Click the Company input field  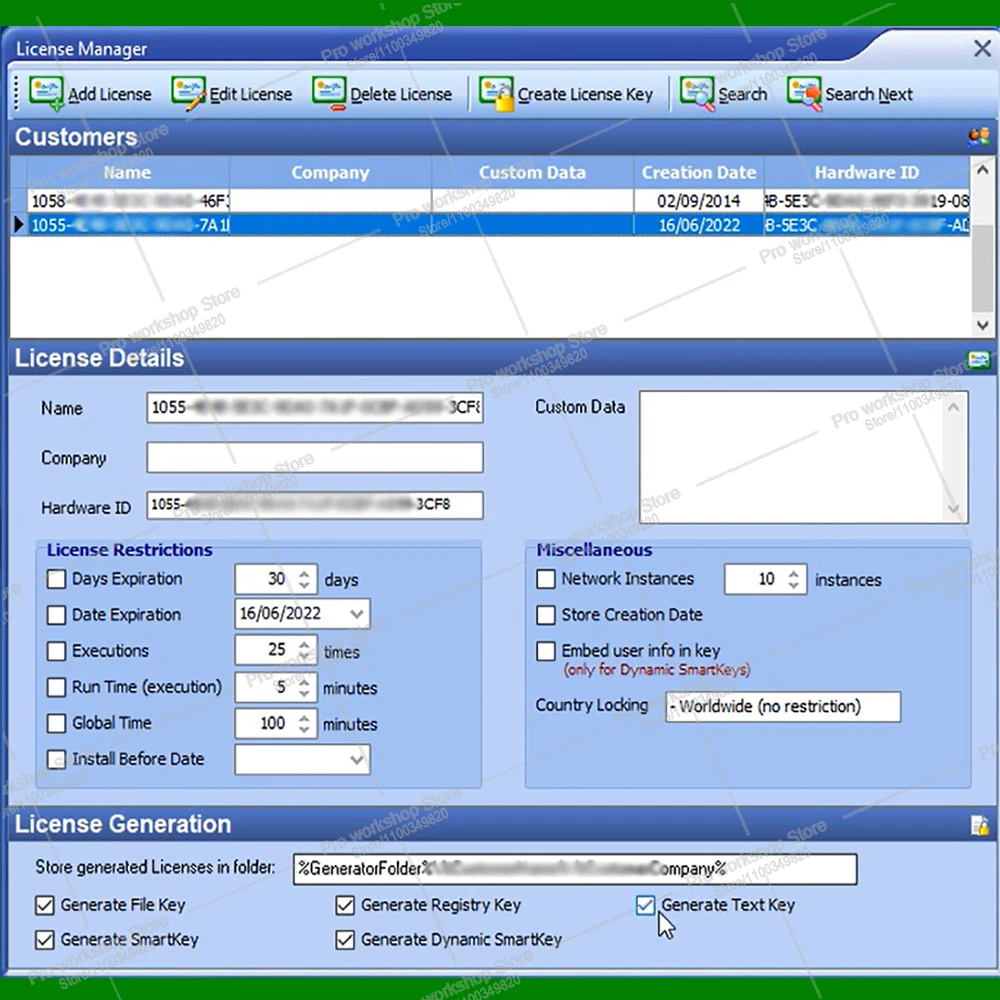pyautogui.click(x=314, y=457)
